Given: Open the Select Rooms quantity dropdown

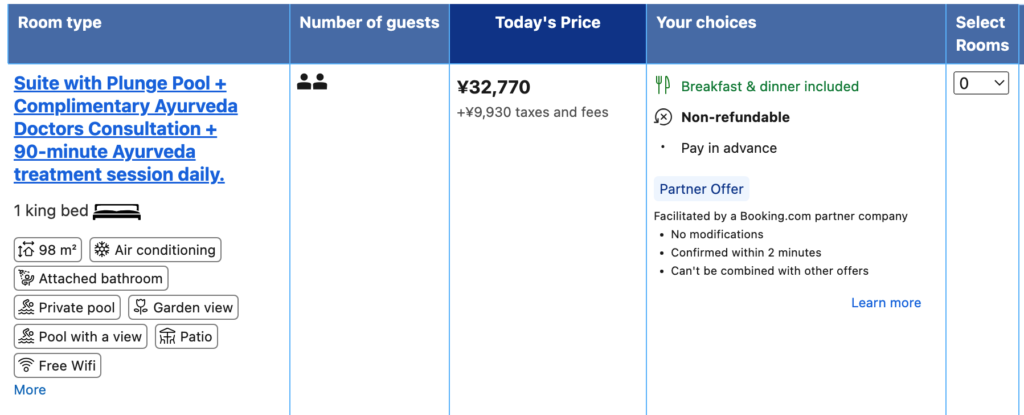Looking at the screenshot, I should coord(981,84).
